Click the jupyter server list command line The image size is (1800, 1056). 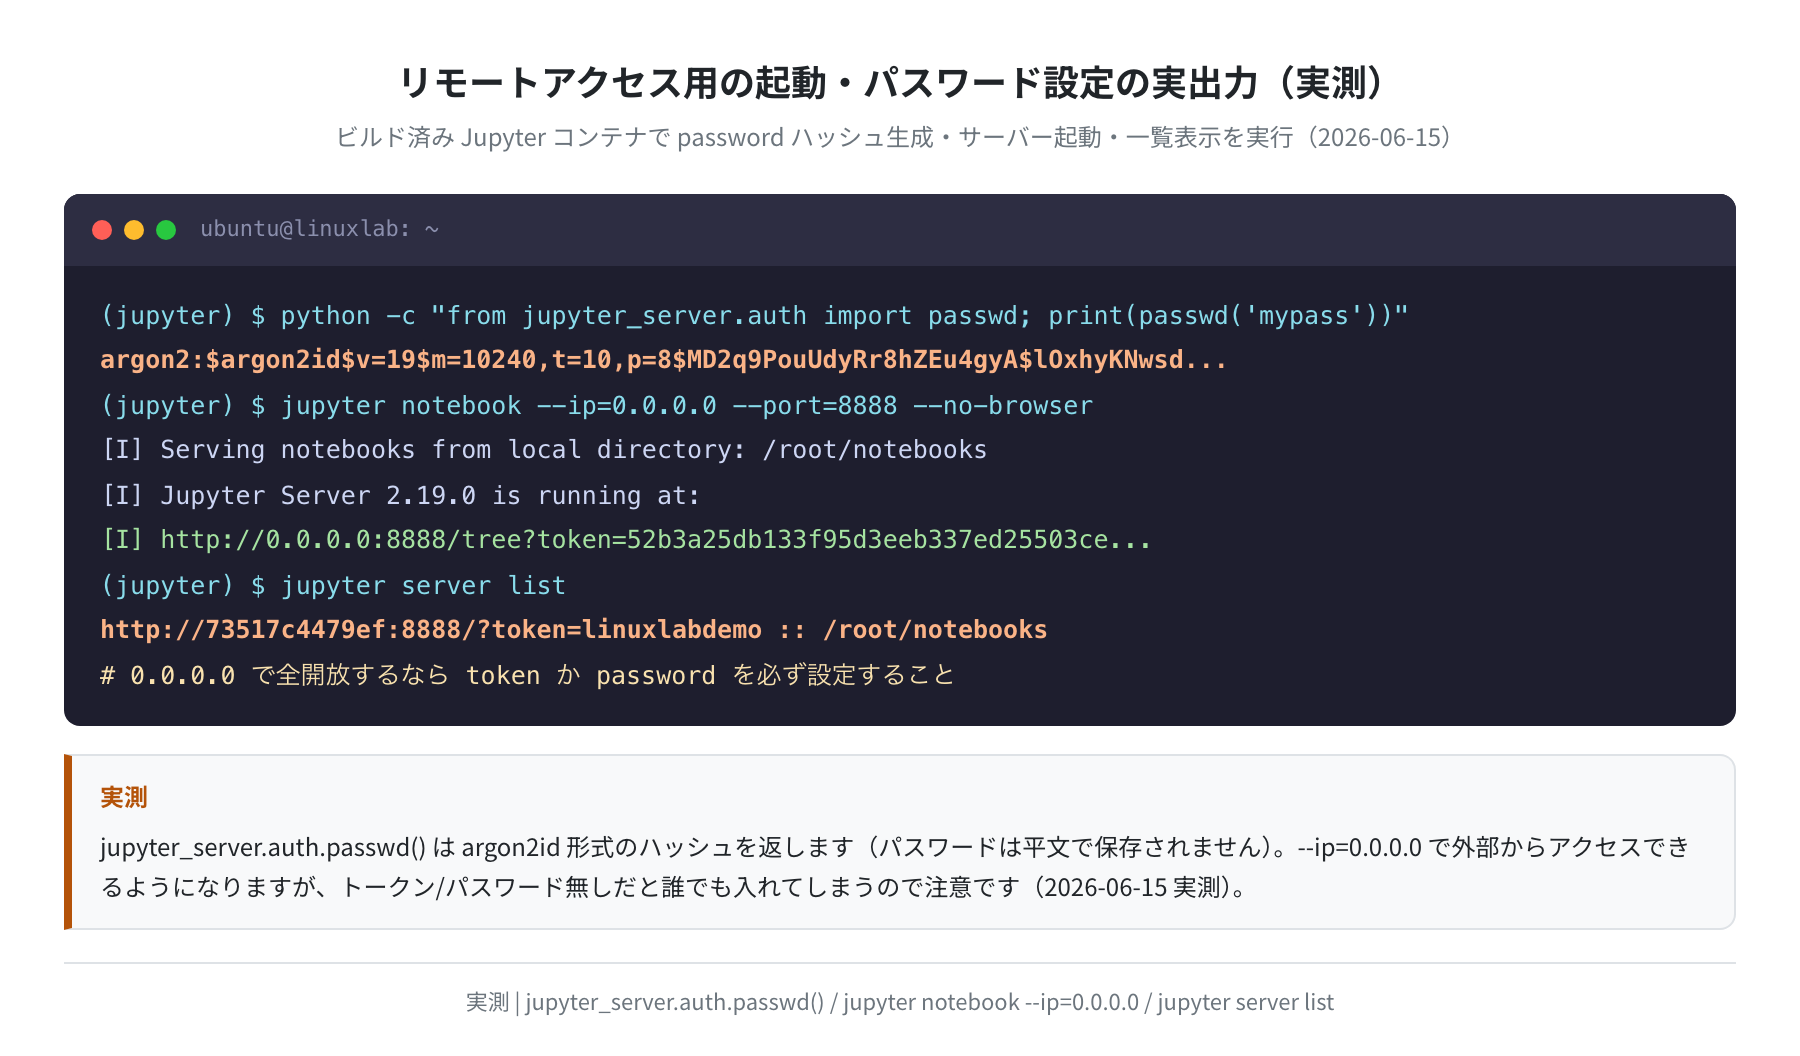point(333,586)
